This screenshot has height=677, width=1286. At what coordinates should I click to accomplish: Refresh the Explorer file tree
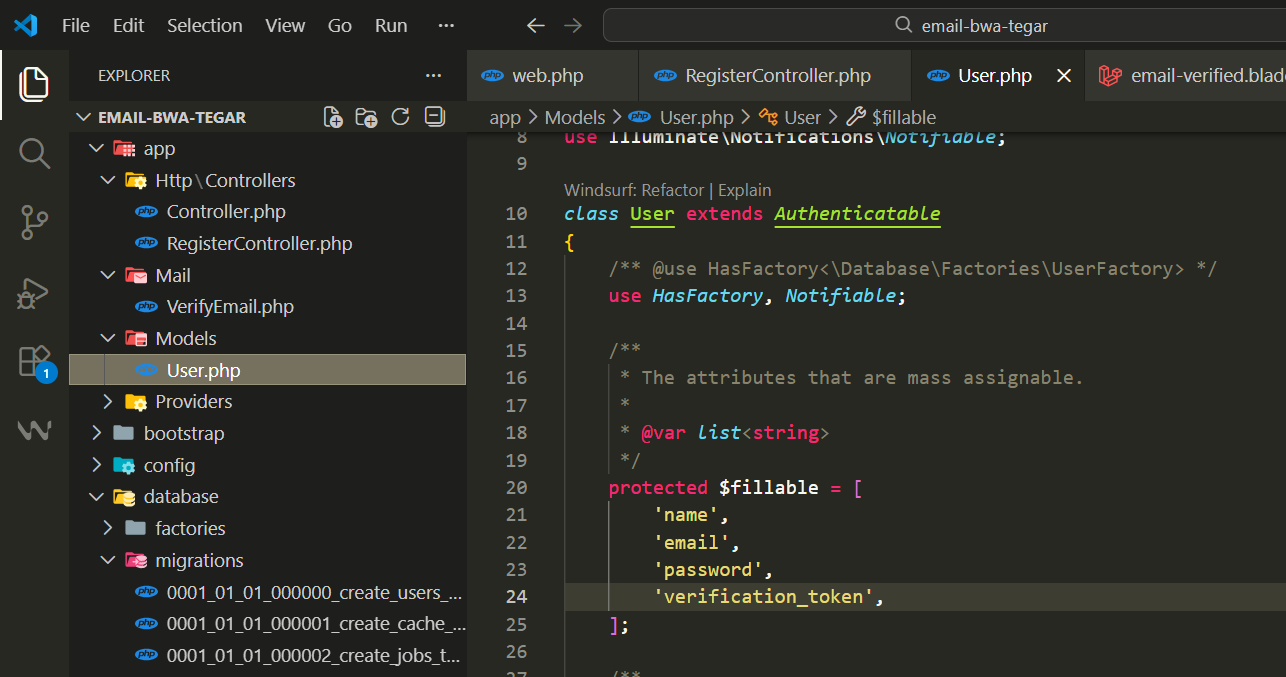(x=401, y=117)
